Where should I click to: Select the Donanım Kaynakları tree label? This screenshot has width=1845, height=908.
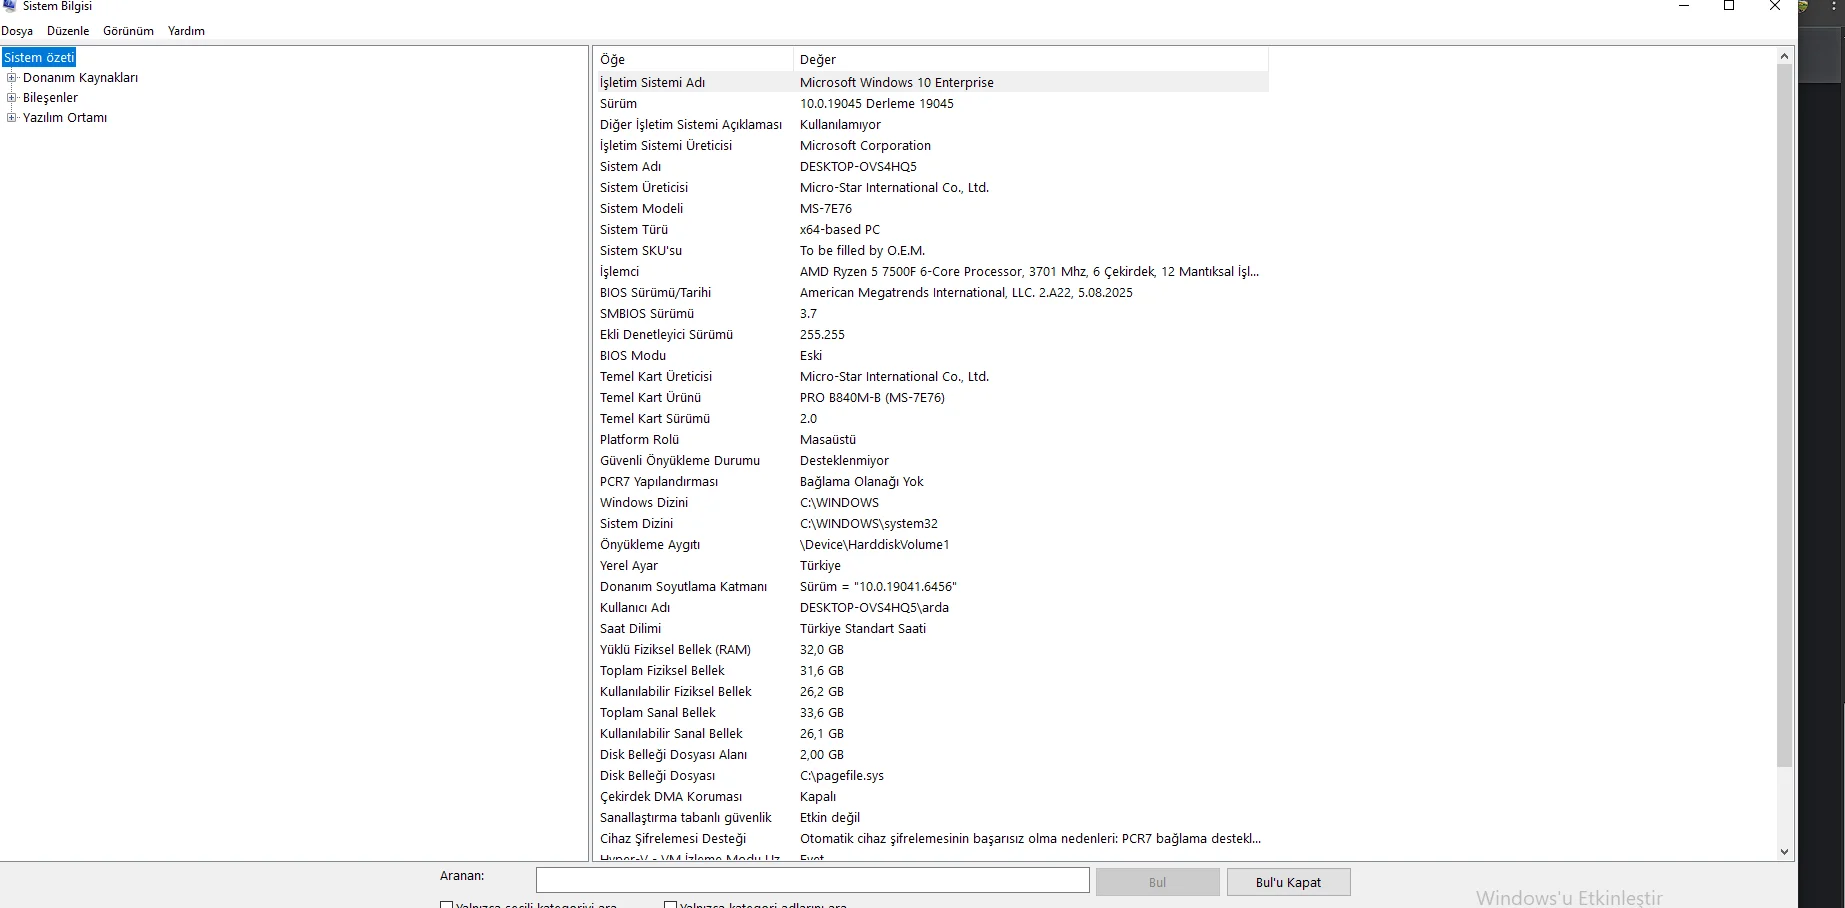(80, 77)
